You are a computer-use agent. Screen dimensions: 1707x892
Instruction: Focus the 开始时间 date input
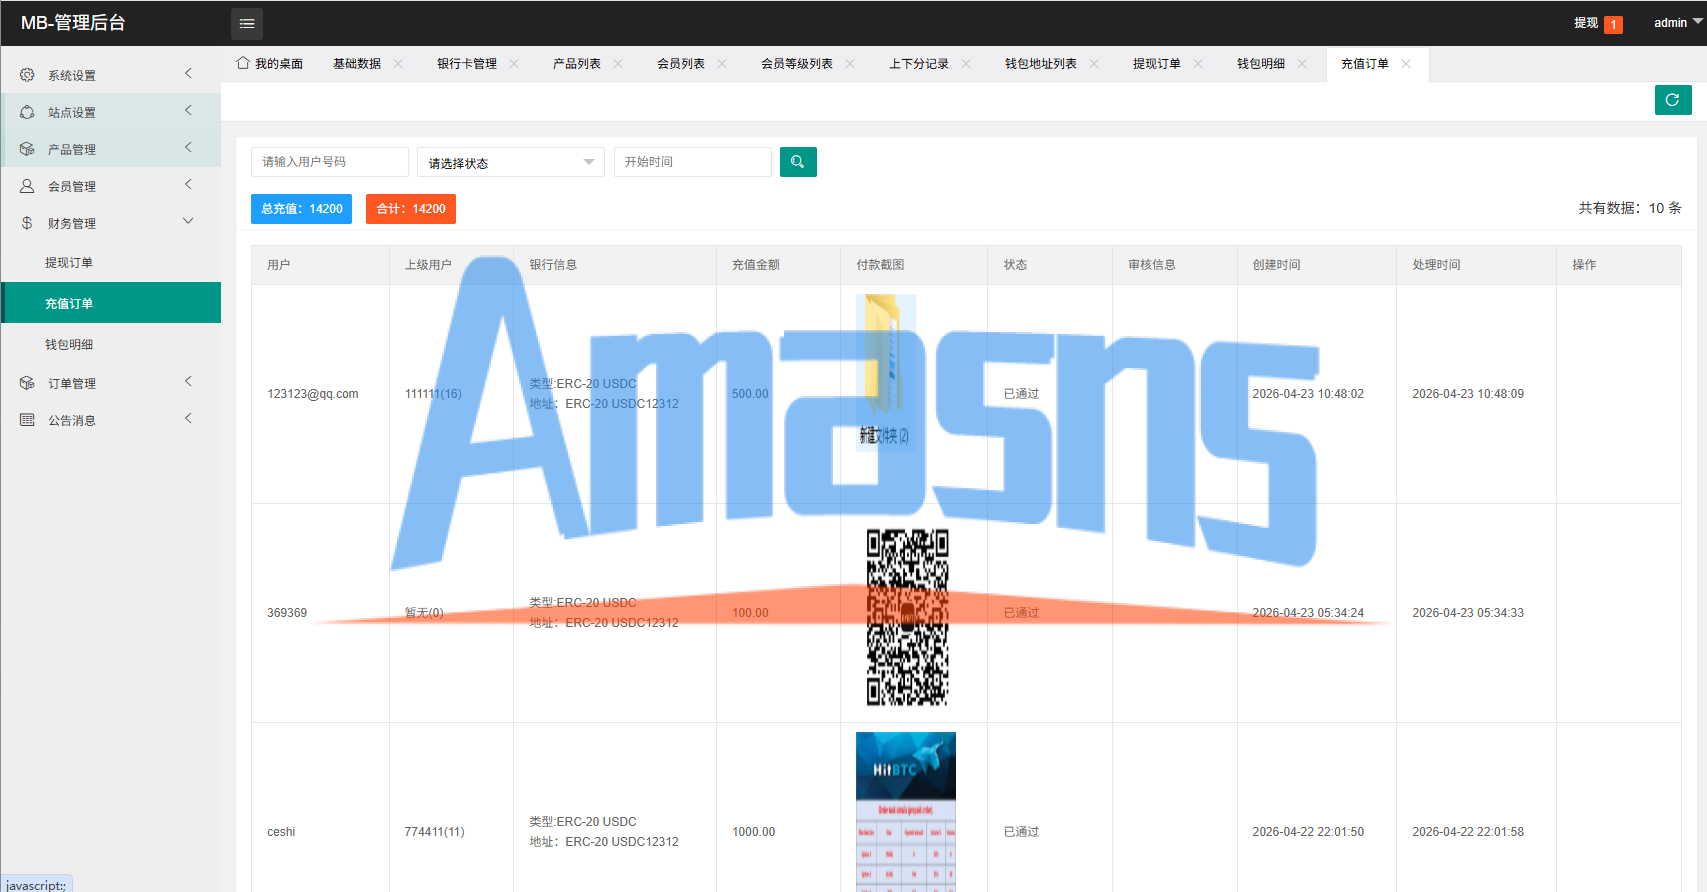pyautogui.click(x=693, y=162)
